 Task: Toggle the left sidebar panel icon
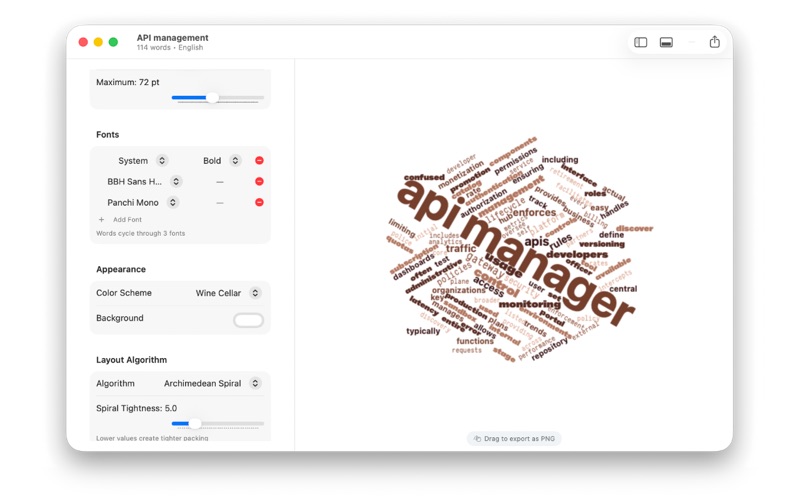[x=640, y=42]
